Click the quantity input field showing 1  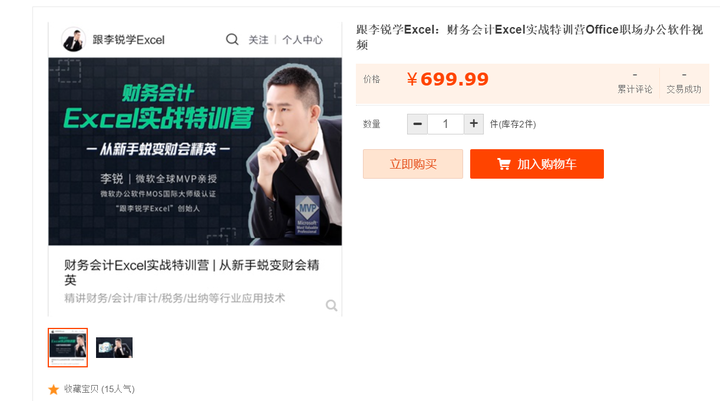[x=445, y=124]
